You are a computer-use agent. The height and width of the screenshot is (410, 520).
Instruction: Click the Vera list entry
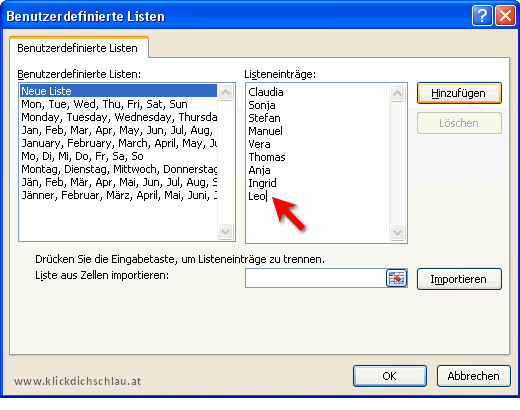pos(259,144)
